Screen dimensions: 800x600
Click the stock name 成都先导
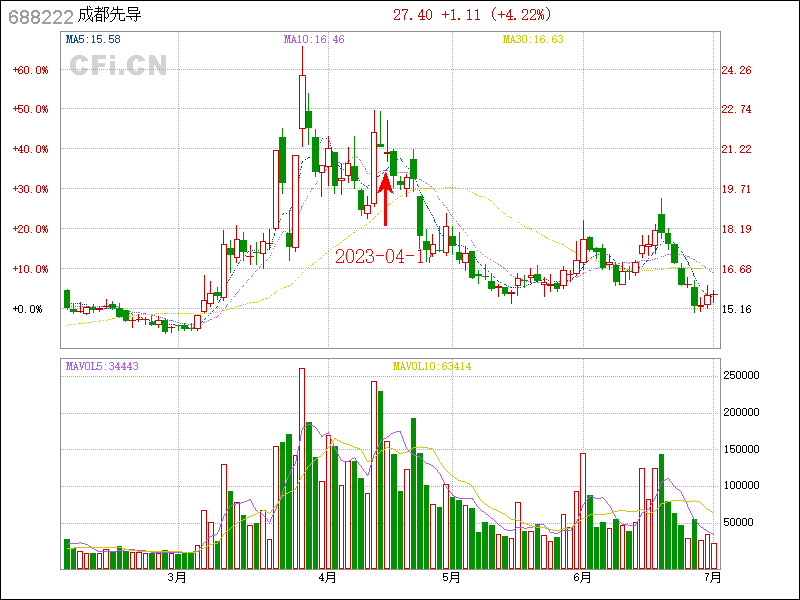point(109,15)
